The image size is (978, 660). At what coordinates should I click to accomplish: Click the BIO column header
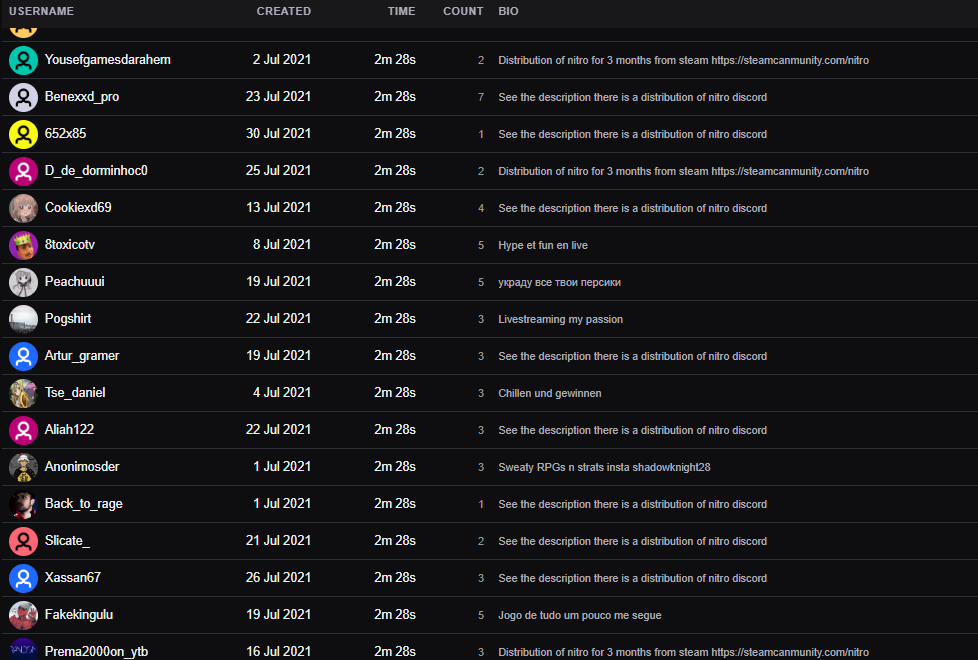tap(508, 11)
